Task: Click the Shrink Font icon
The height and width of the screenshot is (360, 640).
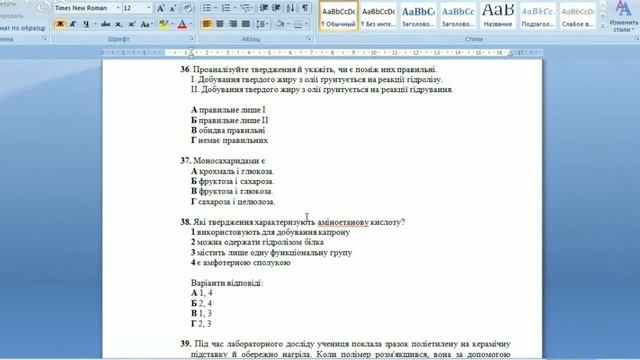Action: [x=173, y=8]
